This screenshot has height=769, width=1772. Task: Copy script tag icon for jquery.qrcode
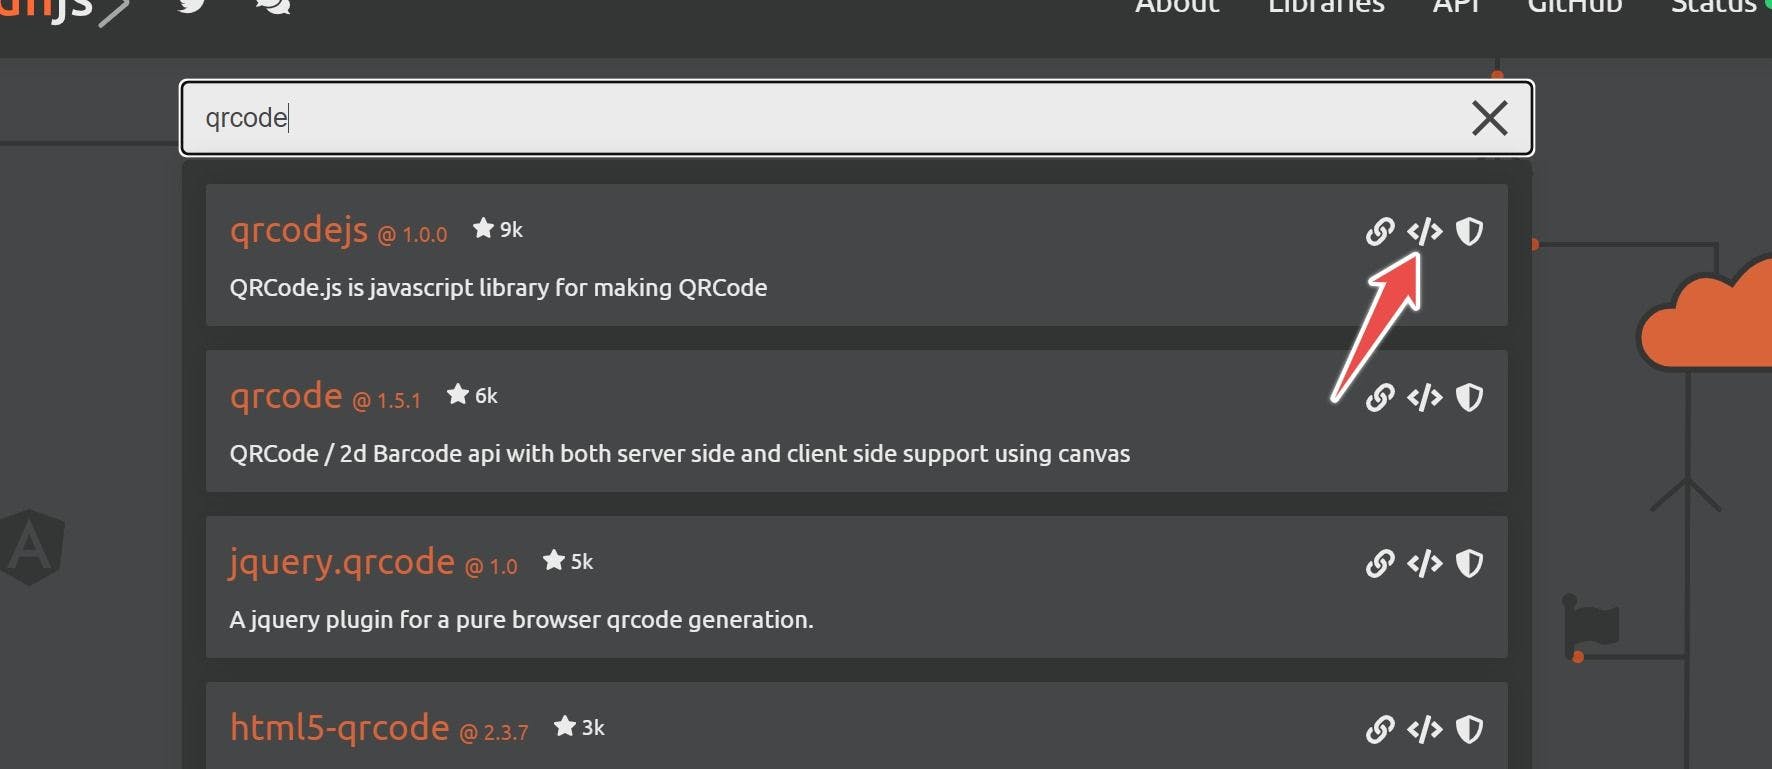point(1424,564)
